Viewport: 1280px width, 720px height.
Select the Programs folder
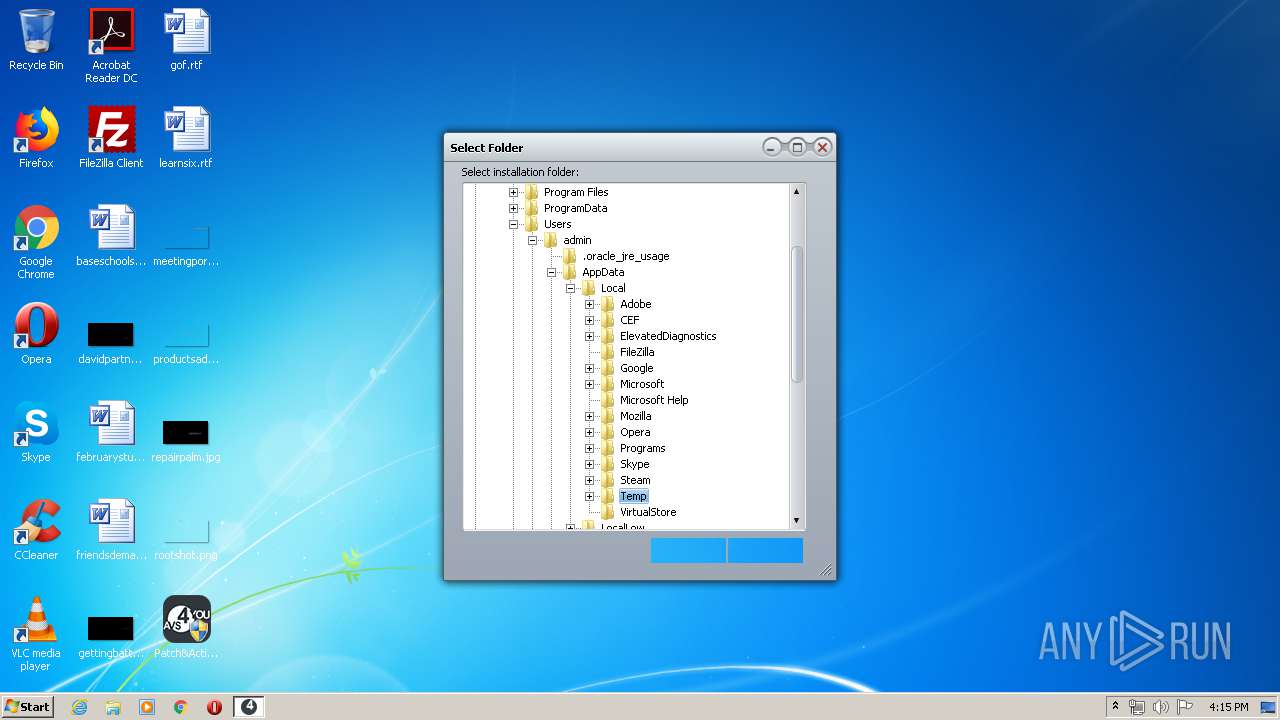[642, 448]
